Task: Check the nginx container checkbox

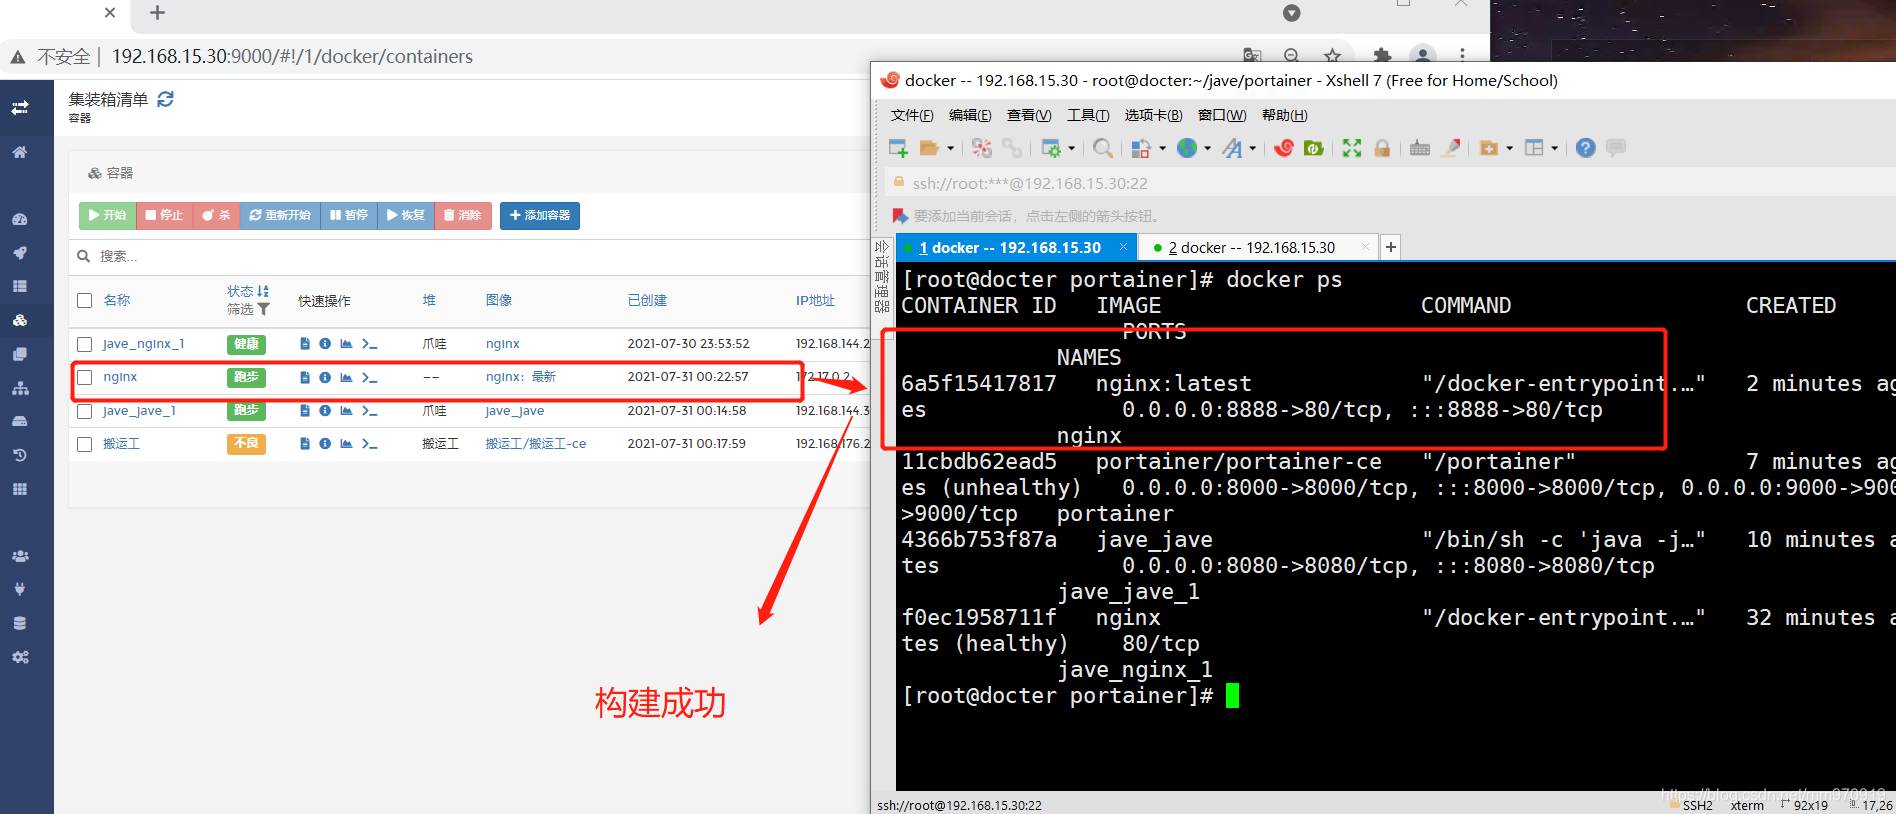Action: coord(85,378)
